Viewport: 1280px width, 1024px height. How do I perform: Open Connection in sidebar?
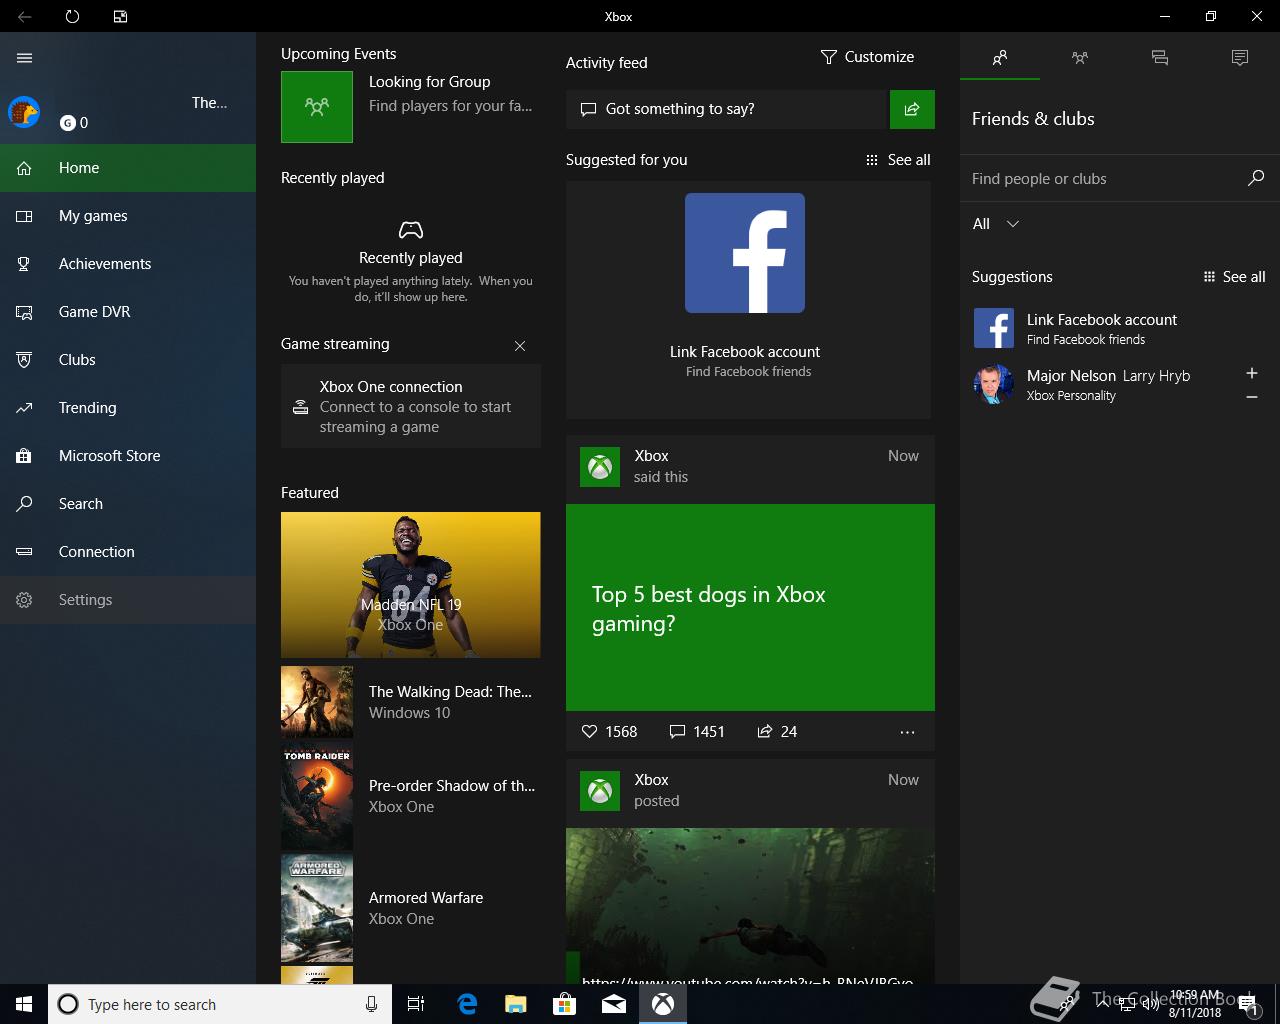[x=128, y=552]
